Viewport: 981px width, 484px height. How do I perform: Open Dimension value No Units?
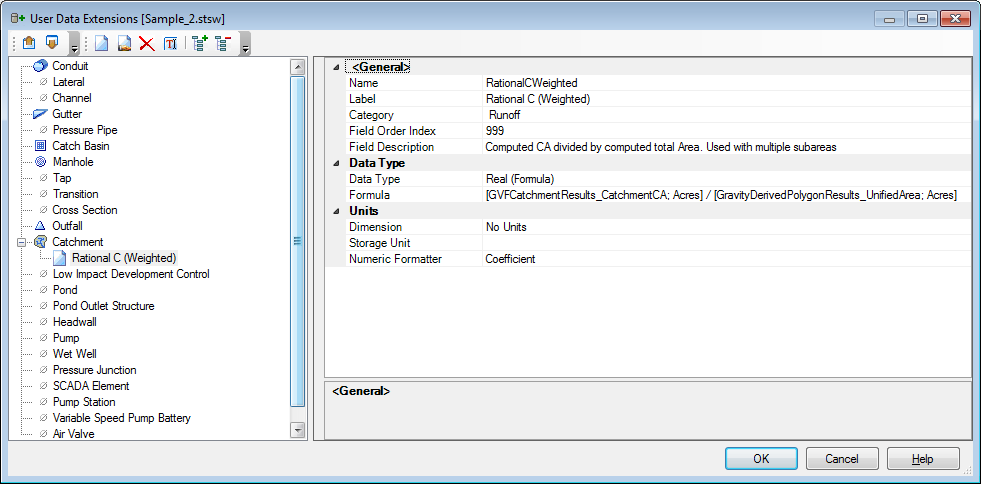(x=726, y=227)
